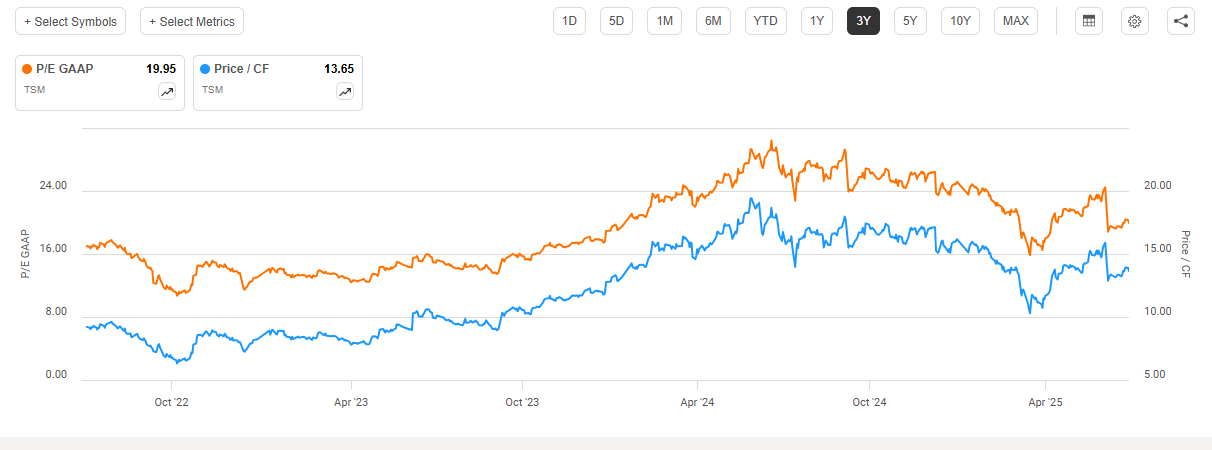Click the trend icon on P/E GAAP card
This screenshot has width=1212, height=450.
pos(166,92)
